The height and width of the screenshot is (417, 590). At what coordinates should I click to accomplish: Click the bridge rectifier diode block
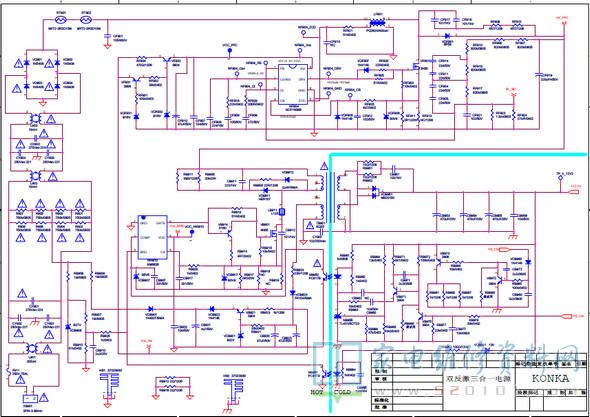(42, 74)
